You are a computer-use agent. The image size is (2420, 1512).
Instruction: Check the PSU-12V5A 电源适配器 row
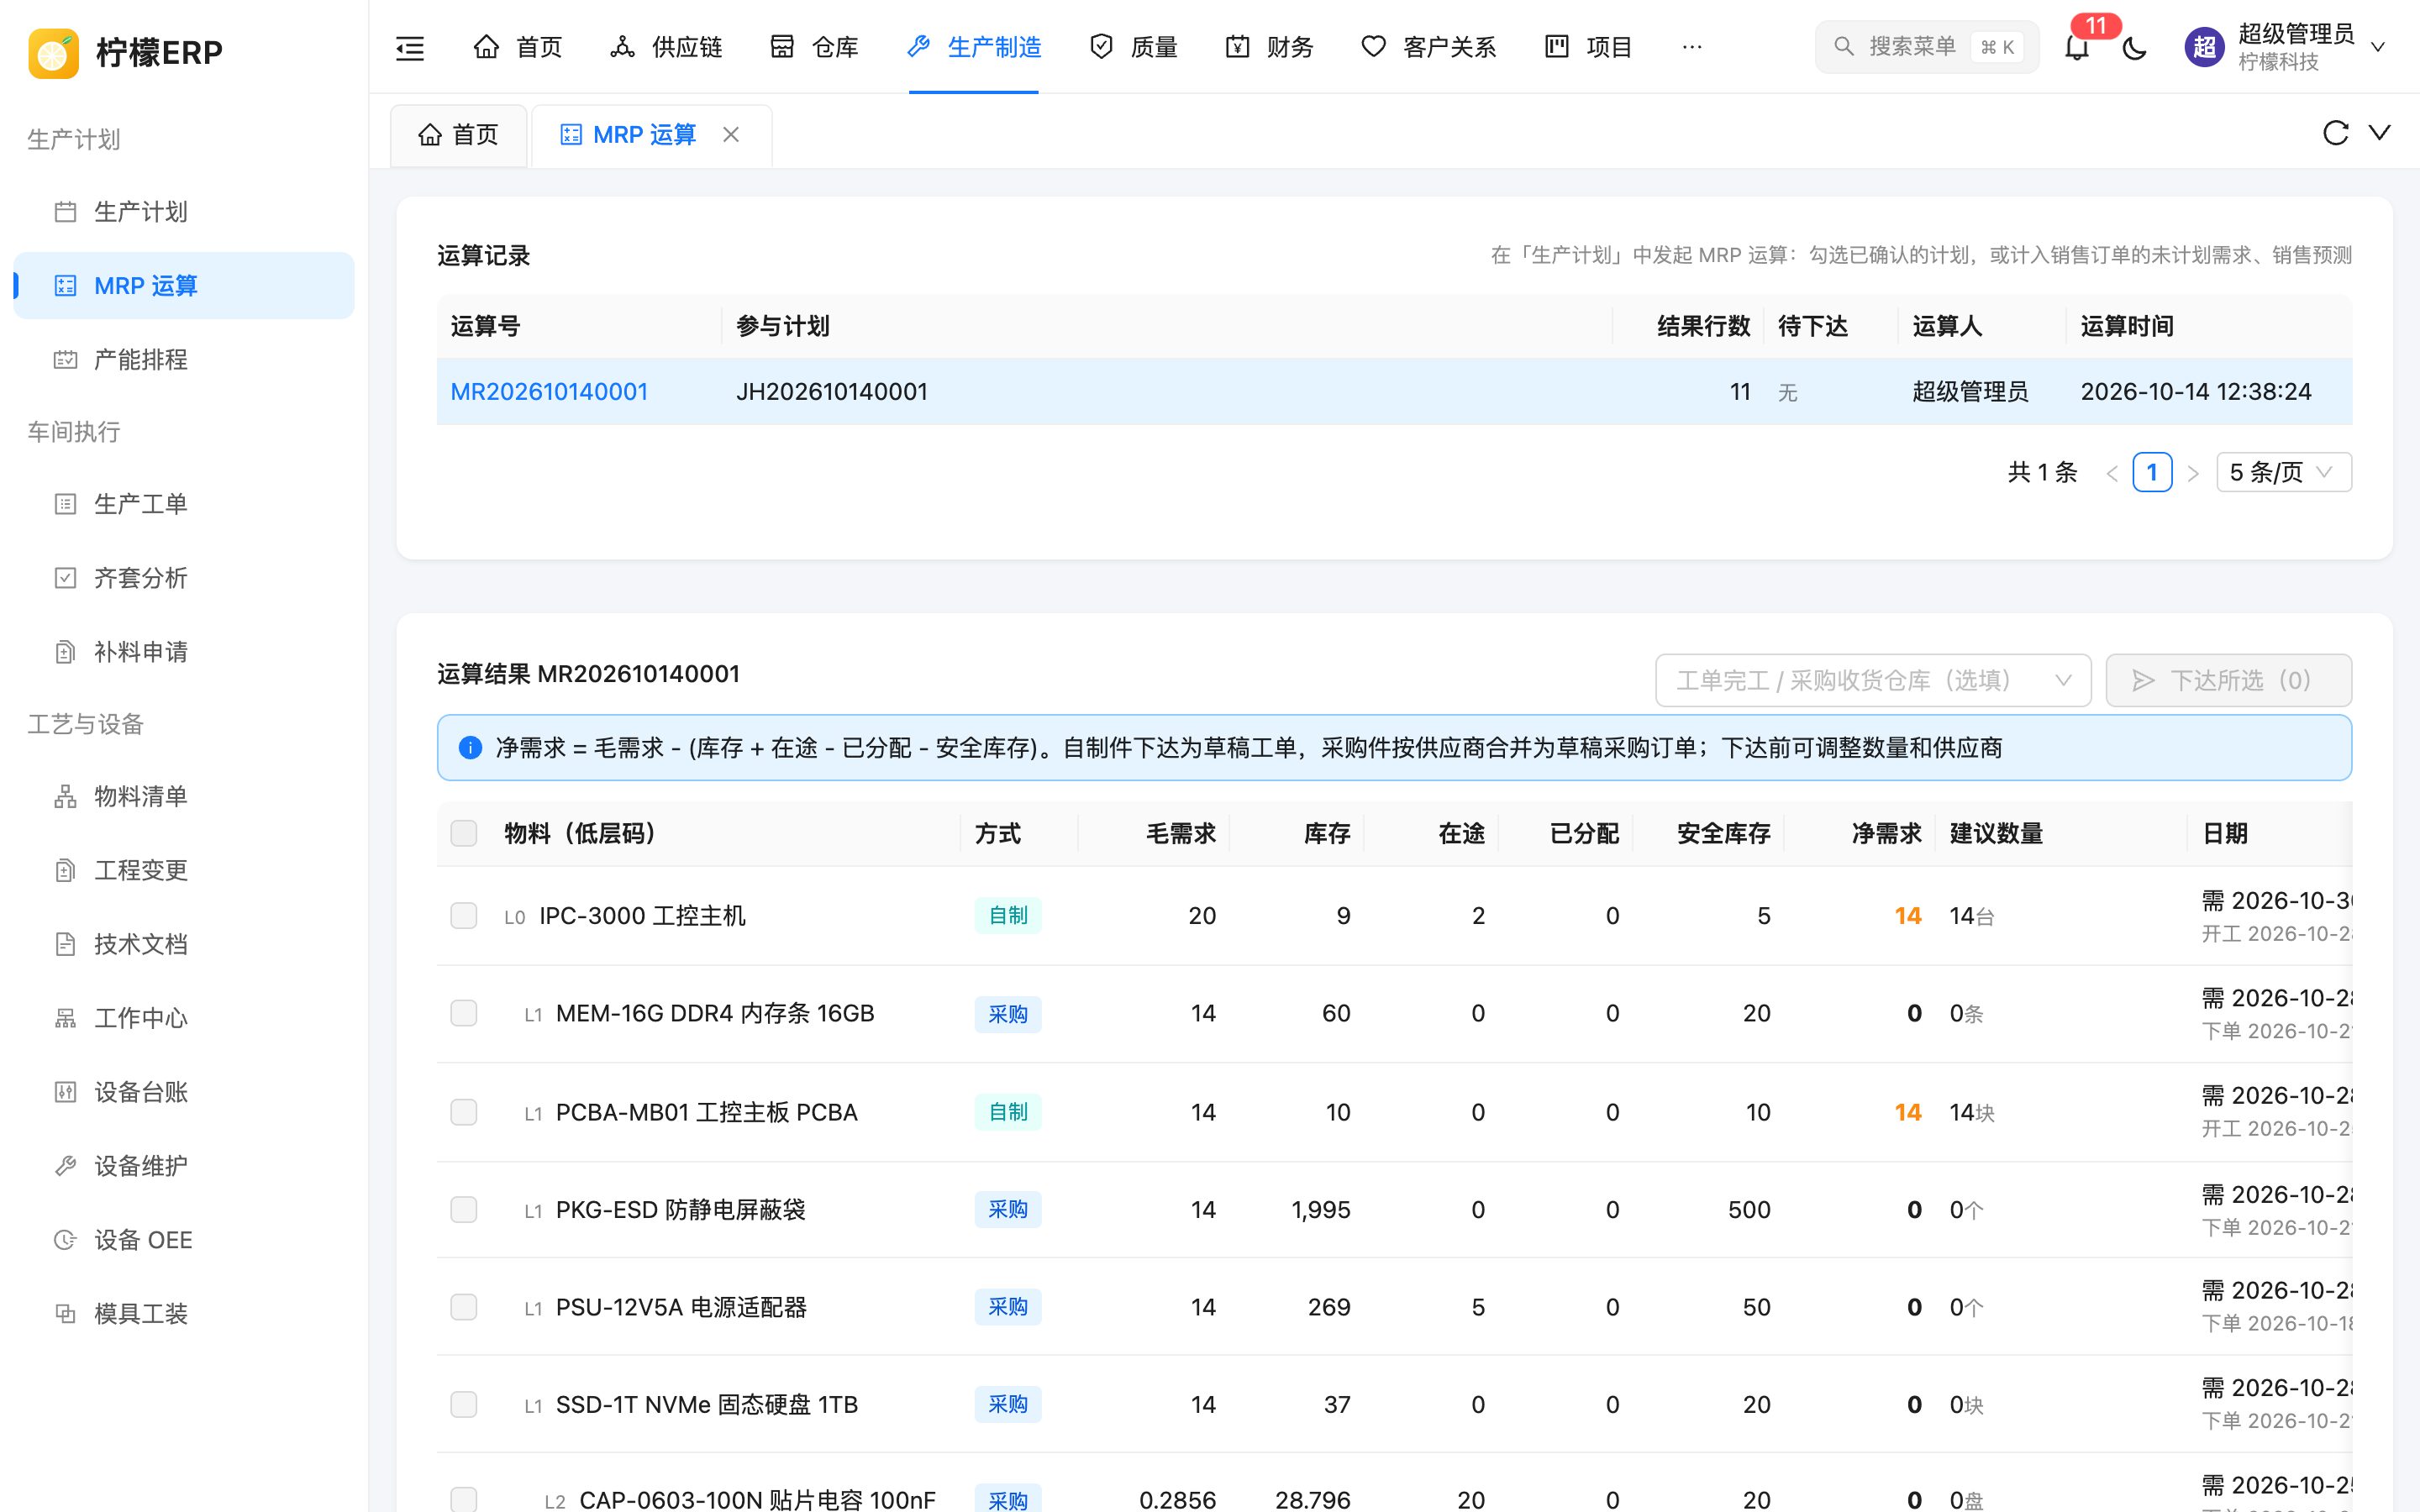(464, 1307)
